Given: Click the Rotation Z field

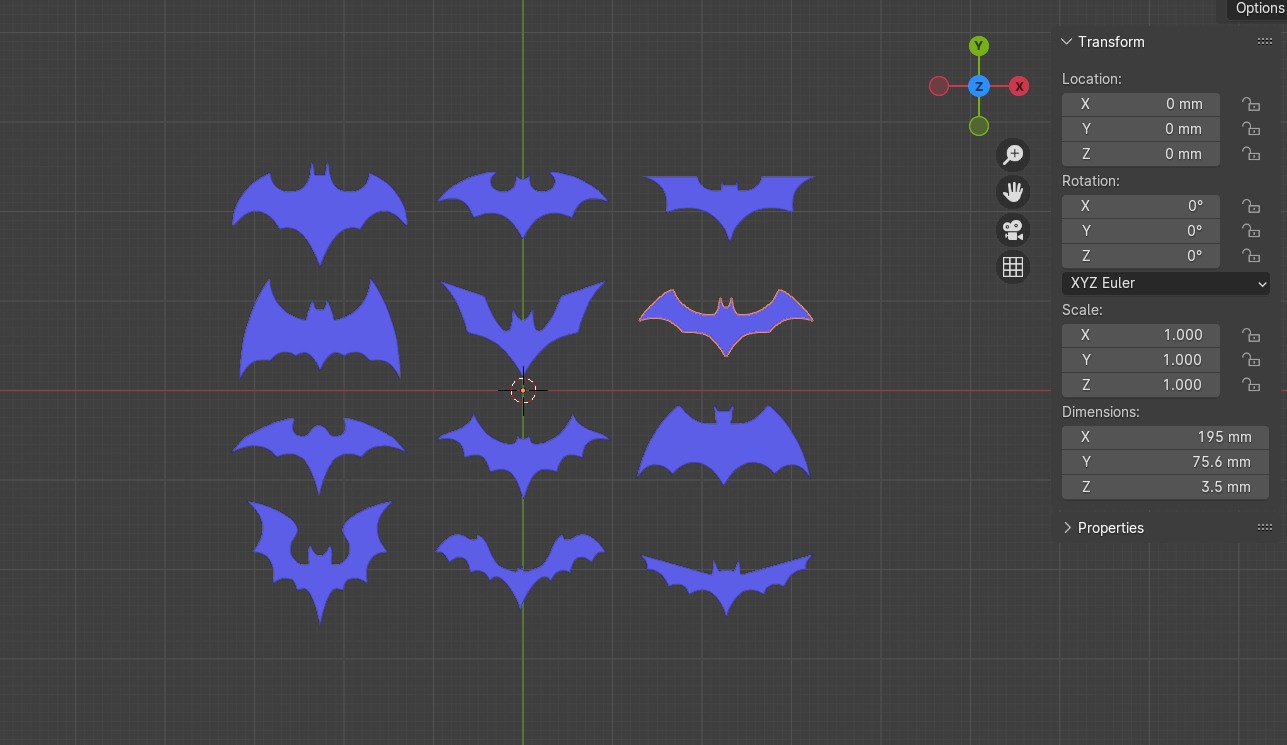Looking at the screenshot, I should pyautogui.click(x=1141, y=256).
